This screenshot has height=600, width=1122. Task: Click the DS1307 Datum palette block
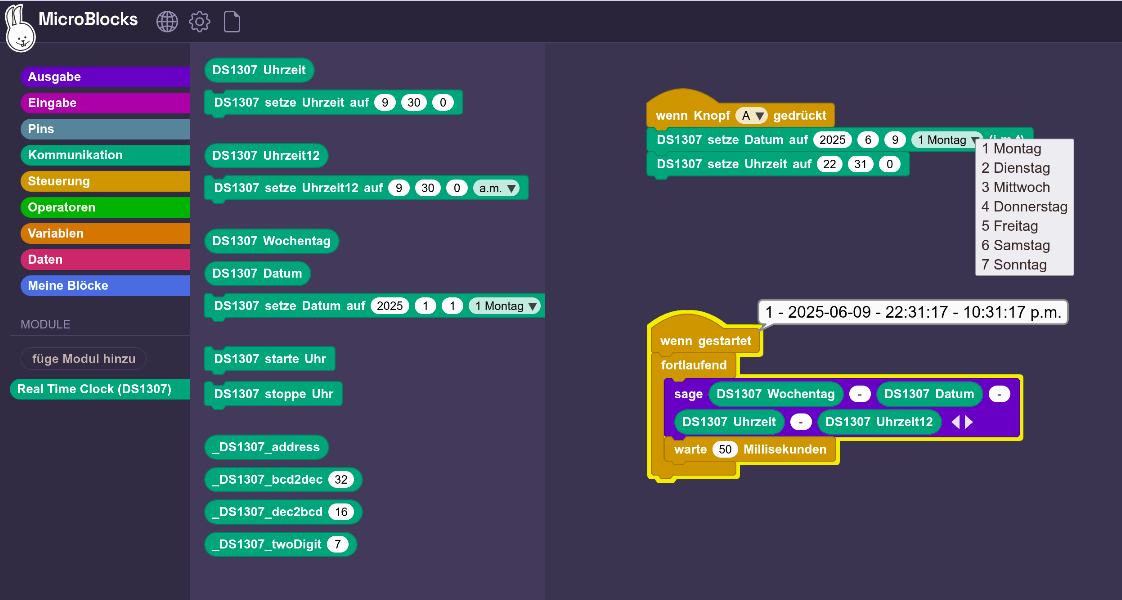point(257,273)
